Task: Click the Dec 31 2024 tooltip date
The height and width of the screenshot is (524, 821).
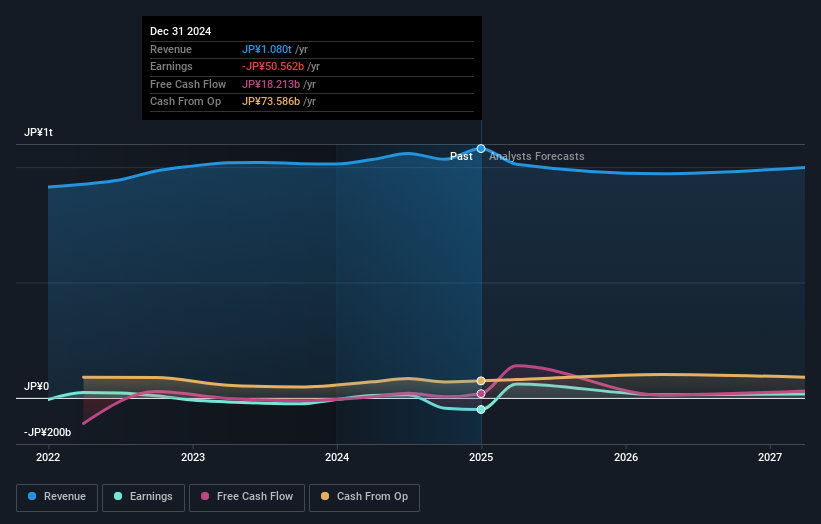Action: [181, 31]
